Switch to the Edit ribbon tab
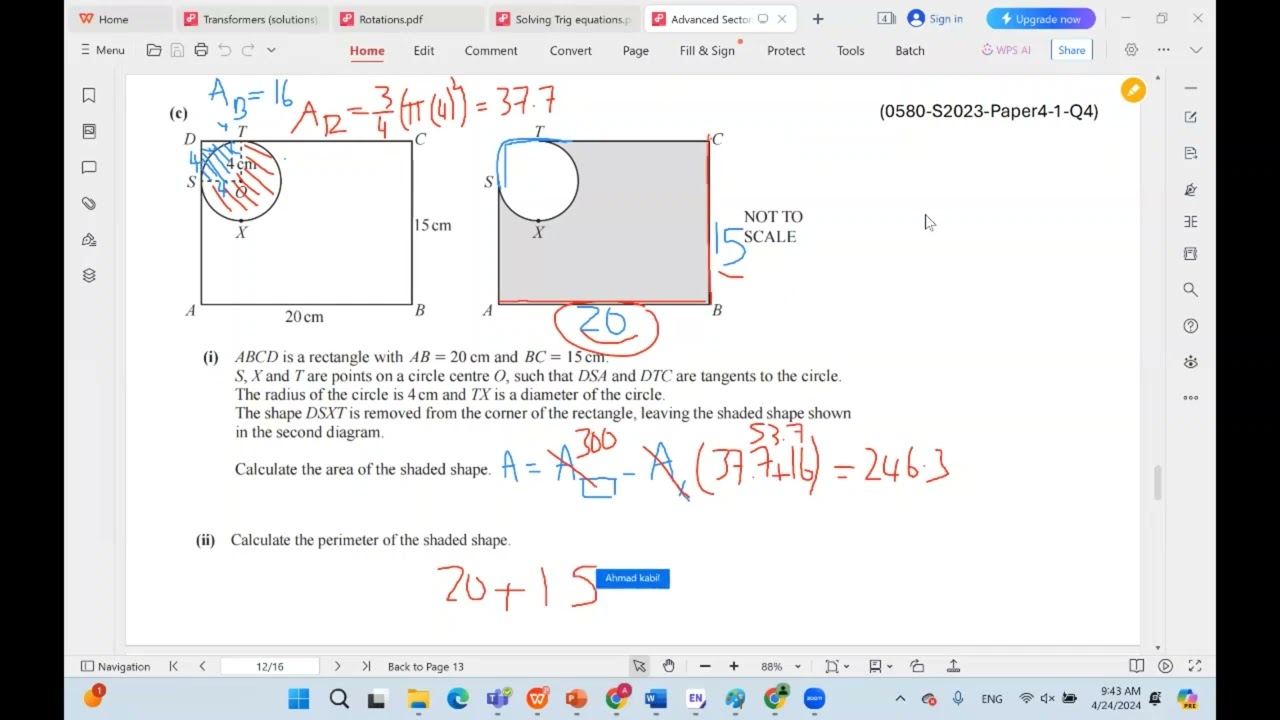The image size is (1280, 720). [424, 50]
